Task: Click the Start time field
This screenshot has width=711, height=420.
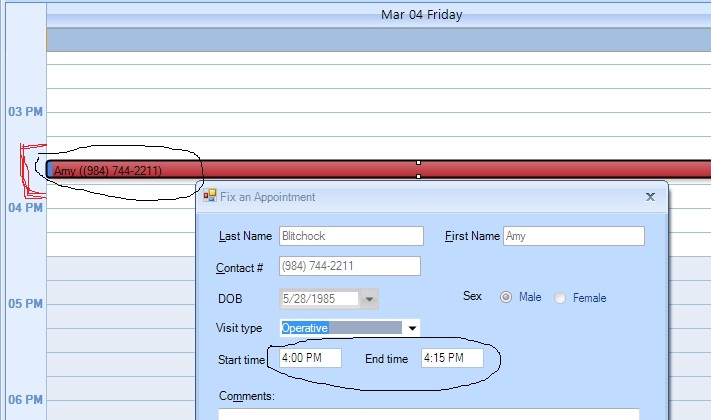Action: click(310, 358)
